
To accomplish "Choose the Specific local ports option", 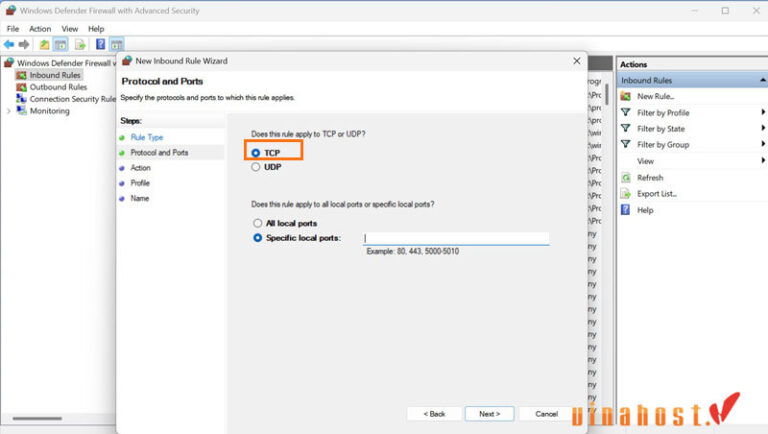I will 258,238.
